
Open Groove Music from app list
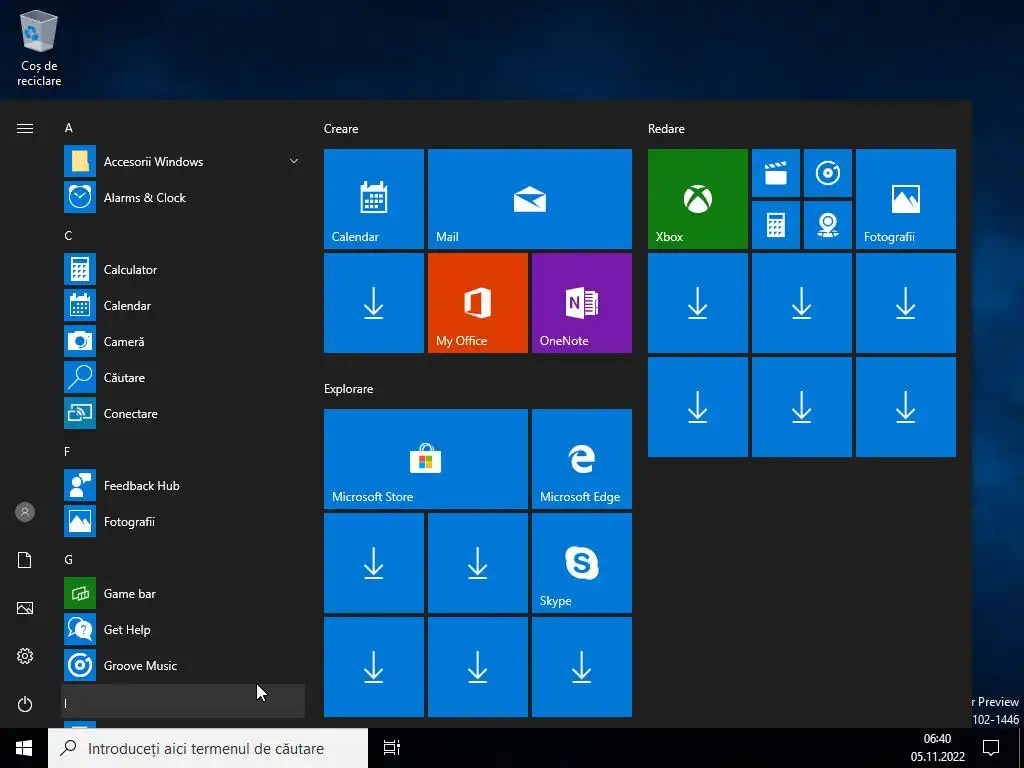(183, 665)
